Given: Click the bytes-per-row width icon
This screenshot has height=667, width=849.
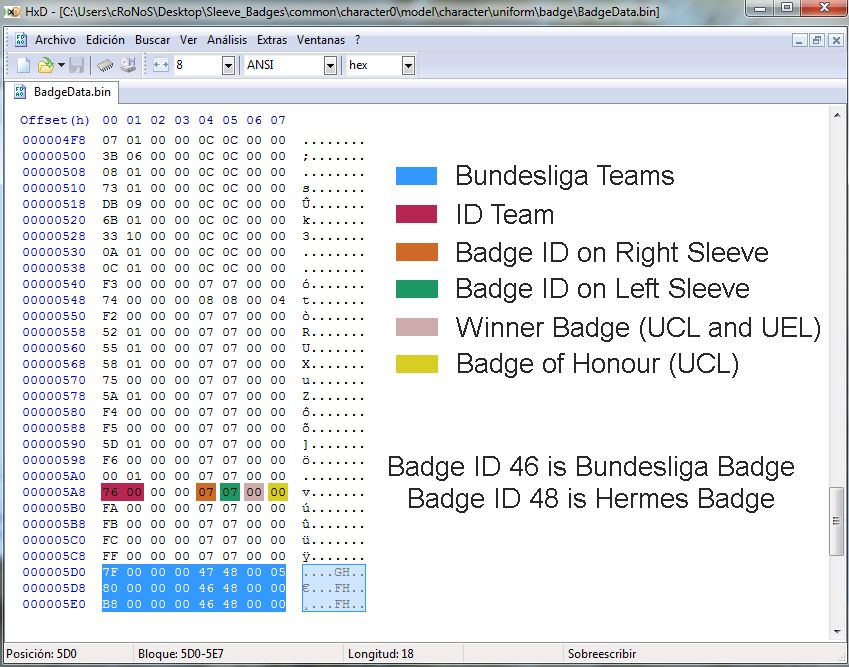Looking at the screenshot, I should pos(161,65).
